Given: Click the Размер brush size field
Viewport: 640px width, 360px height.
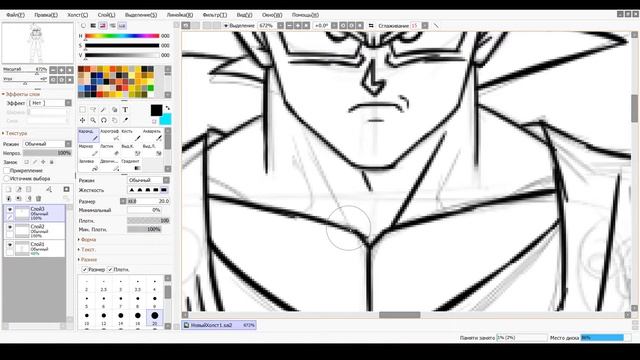Looking at the screenshot, I should 149,201.
